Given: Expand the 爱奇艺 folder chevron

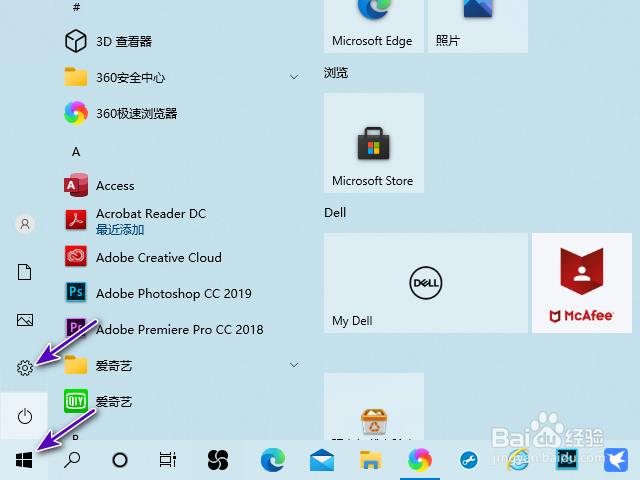Looking at the screenshot, I should point(294,365).
